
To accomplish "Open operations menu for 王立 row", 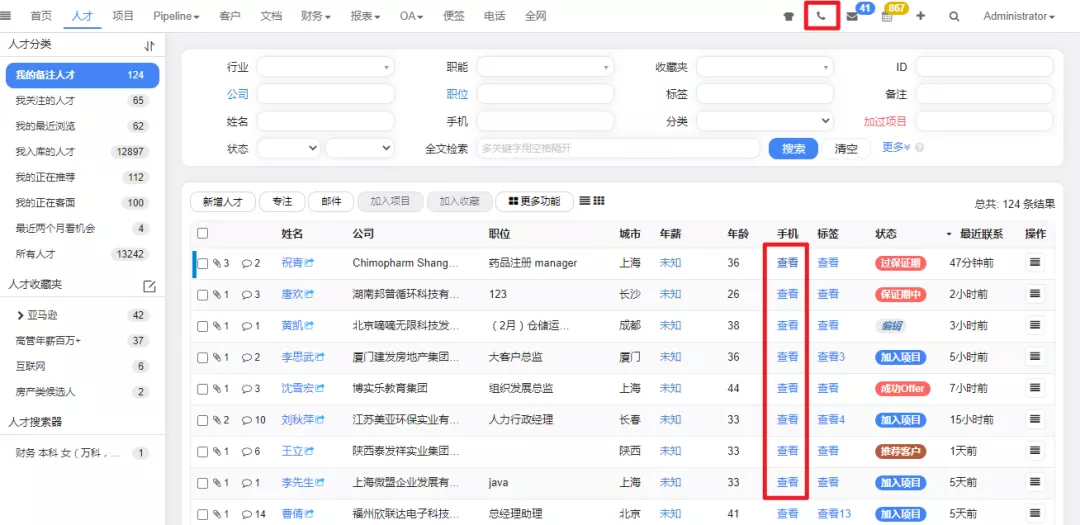I will point(1035,451).
